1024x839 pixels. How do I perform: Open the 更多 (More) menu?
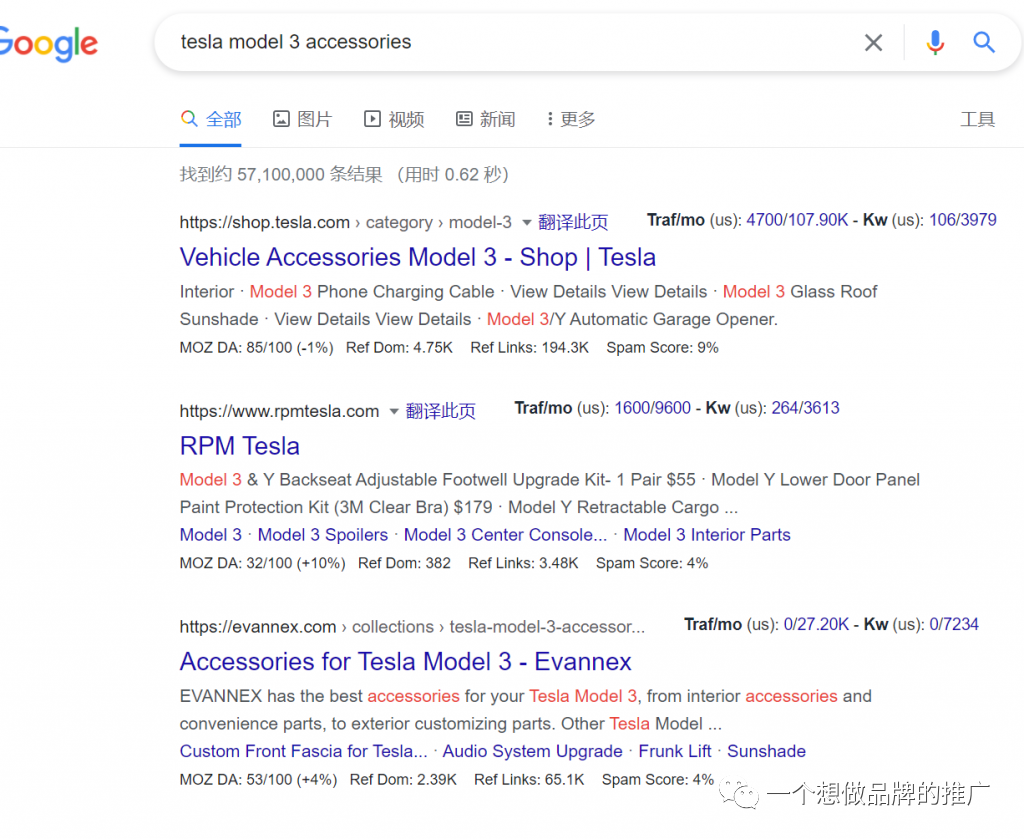point(571,119)
